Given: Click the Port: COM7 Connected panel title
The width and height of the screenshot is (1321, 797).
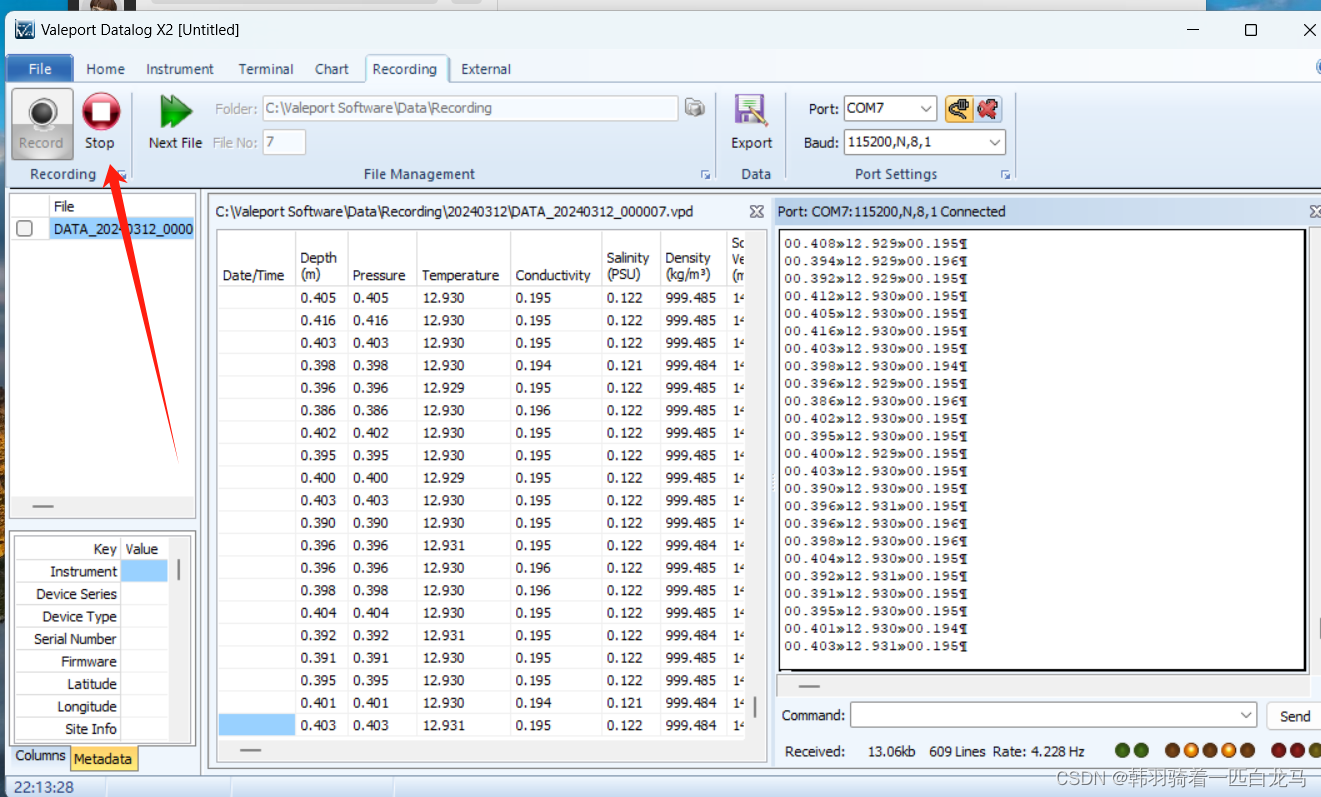Looking at the screenshot, I should (x=891, y=212).
